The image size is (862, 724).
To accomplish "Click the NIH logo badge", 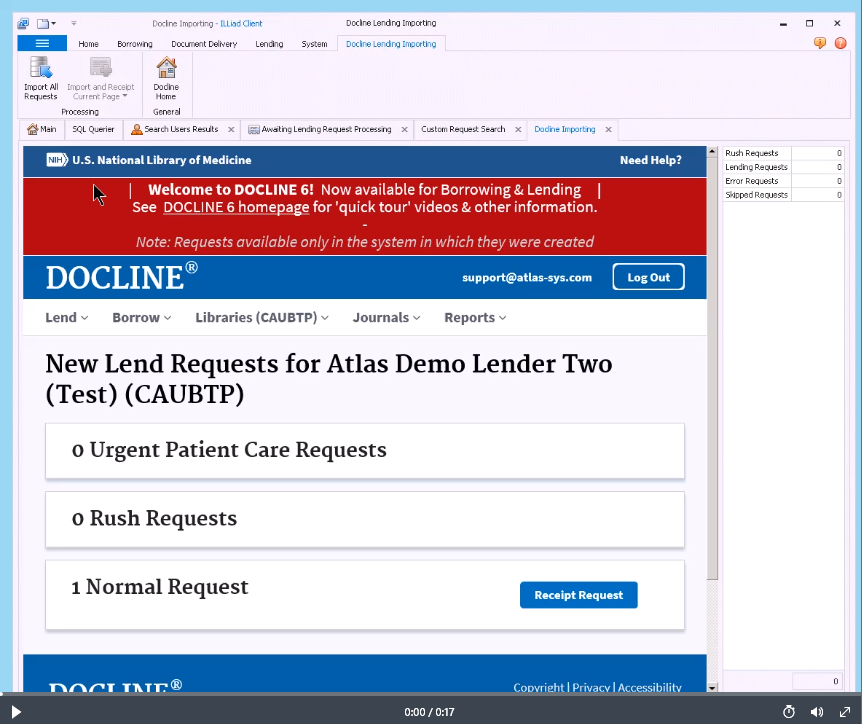I will click(57, 160).
